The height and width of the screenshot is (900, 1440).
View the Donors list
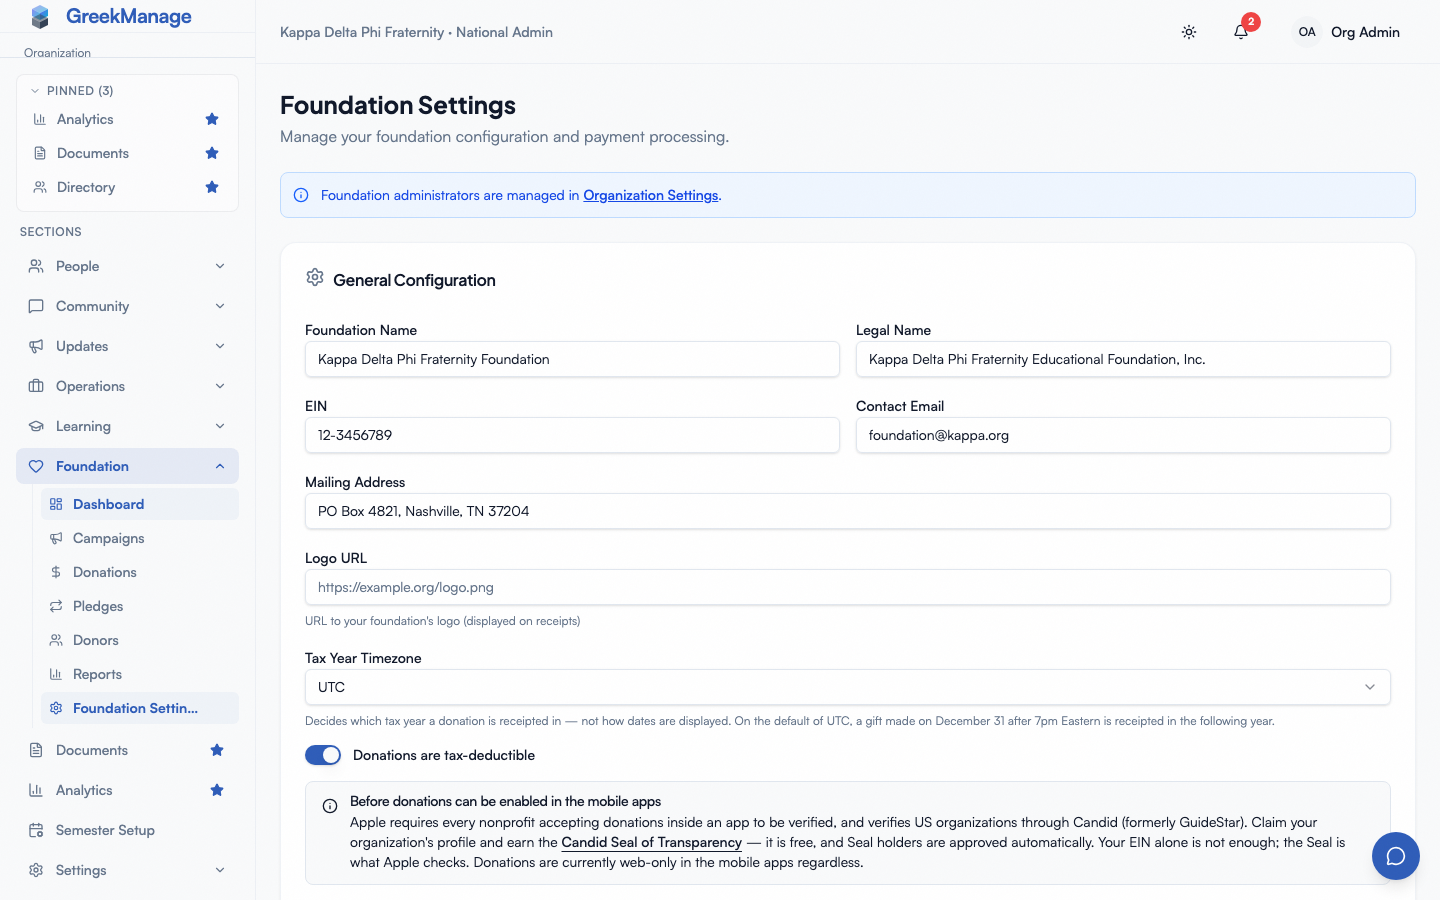pos(140,640)
